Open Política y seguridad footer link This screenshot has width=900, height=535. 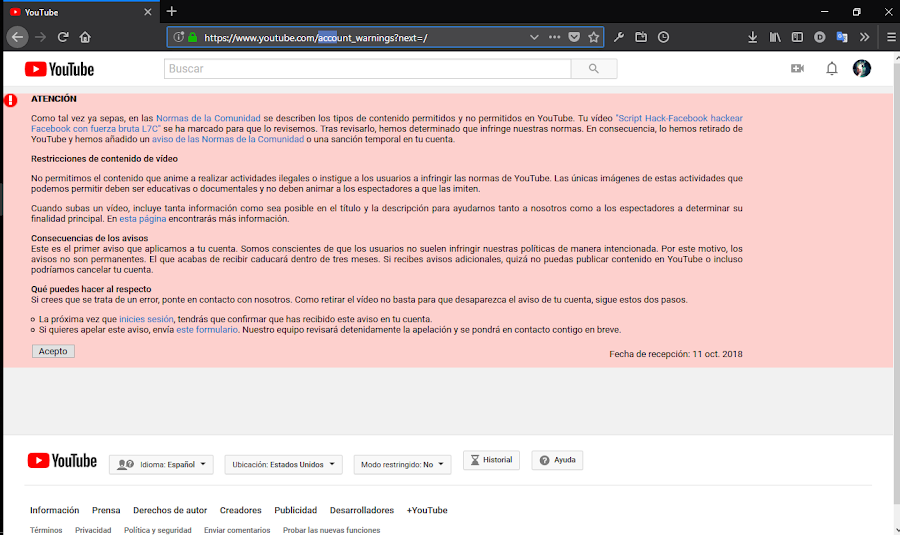click(x=158, y=530)
